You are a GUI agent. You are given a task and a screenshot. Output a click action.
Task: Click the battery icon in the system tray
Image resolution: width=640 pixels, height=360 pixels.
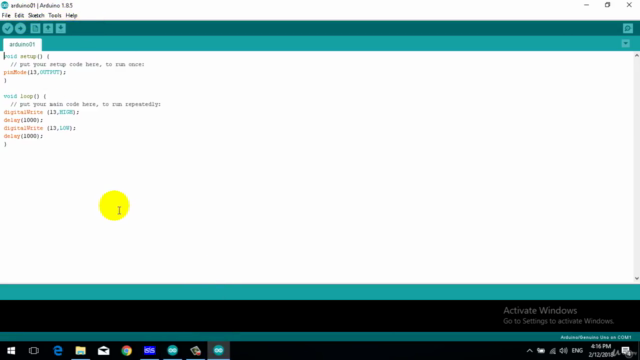pyautogui.click(x=541, y=351)
